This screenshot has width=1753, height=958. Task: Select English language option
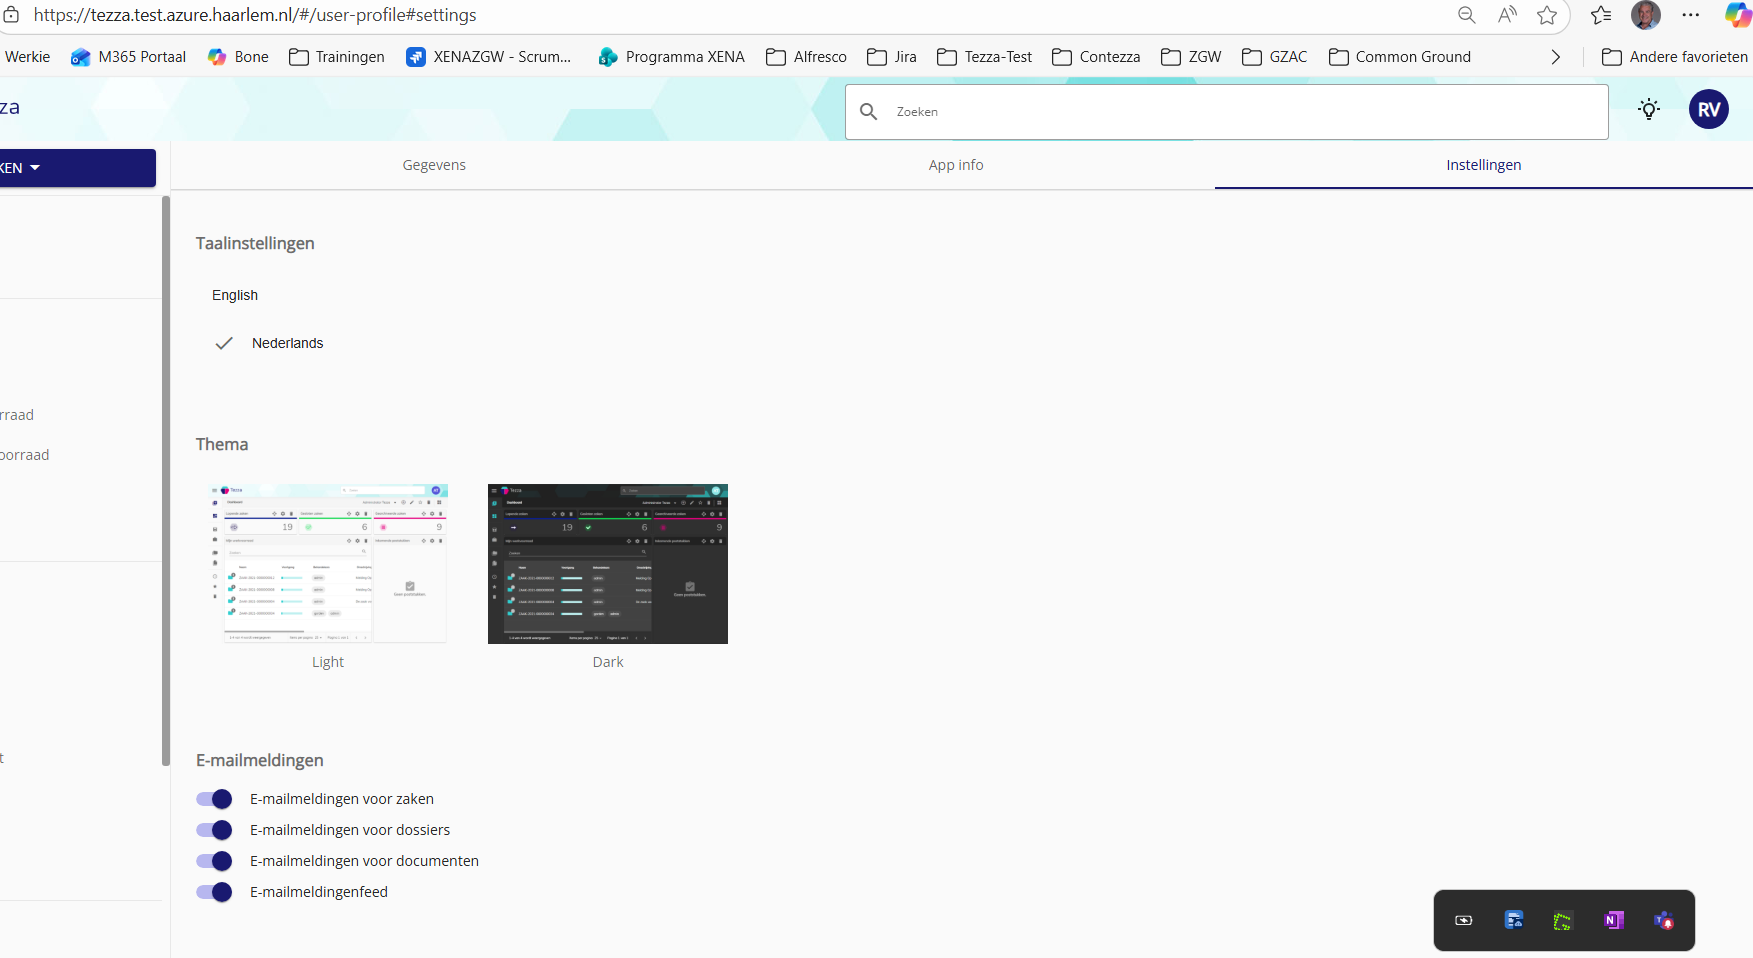[x=235, y=295]
